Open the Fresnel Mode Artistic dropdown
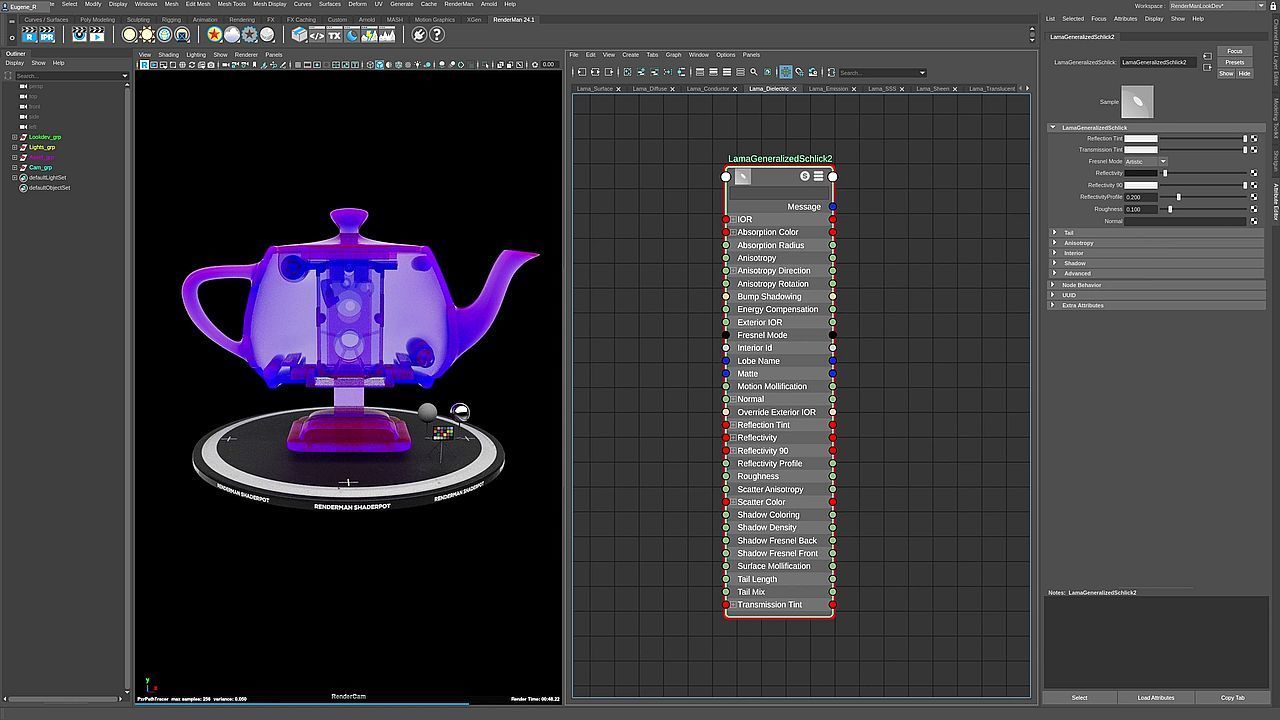The image size is (1280, 720). [1146, 161]
